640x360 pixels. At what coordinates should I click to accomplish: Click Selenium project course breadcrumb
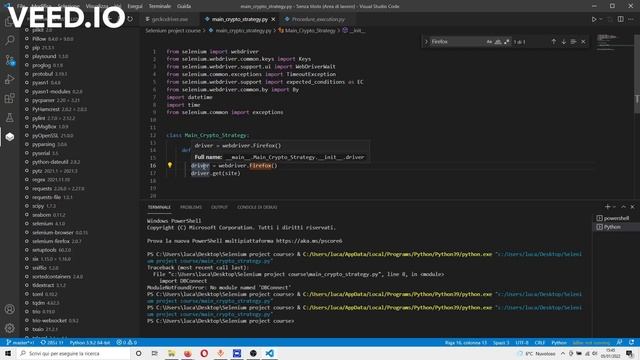pyautogui.click(x=173, y=30)
